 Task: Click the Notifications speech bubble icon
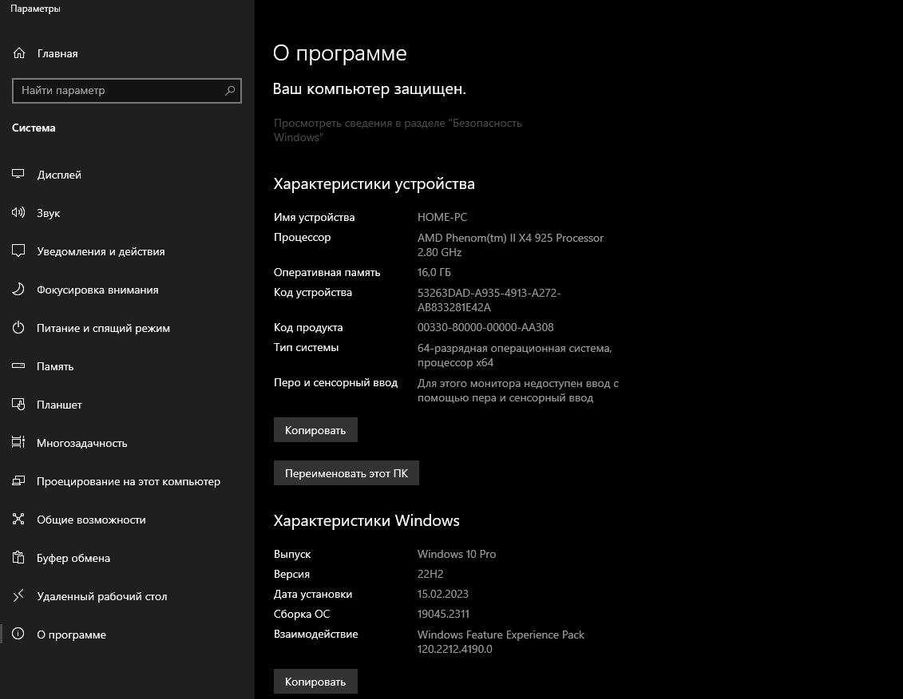tap(18, 251)
